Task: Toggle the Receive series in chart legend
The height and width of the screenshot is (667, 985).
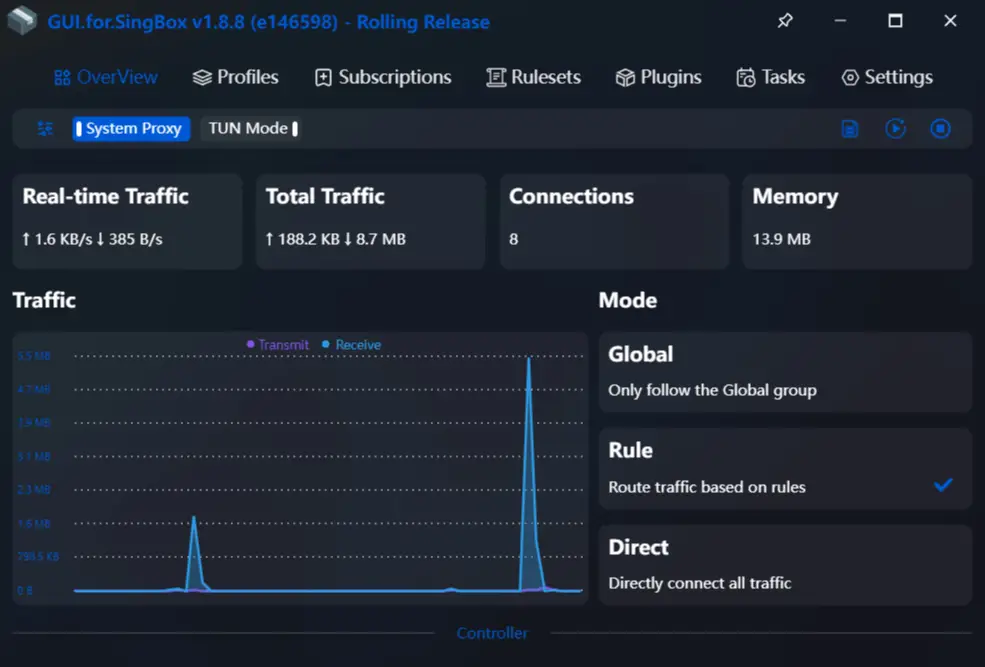Action: pos(351,345)
